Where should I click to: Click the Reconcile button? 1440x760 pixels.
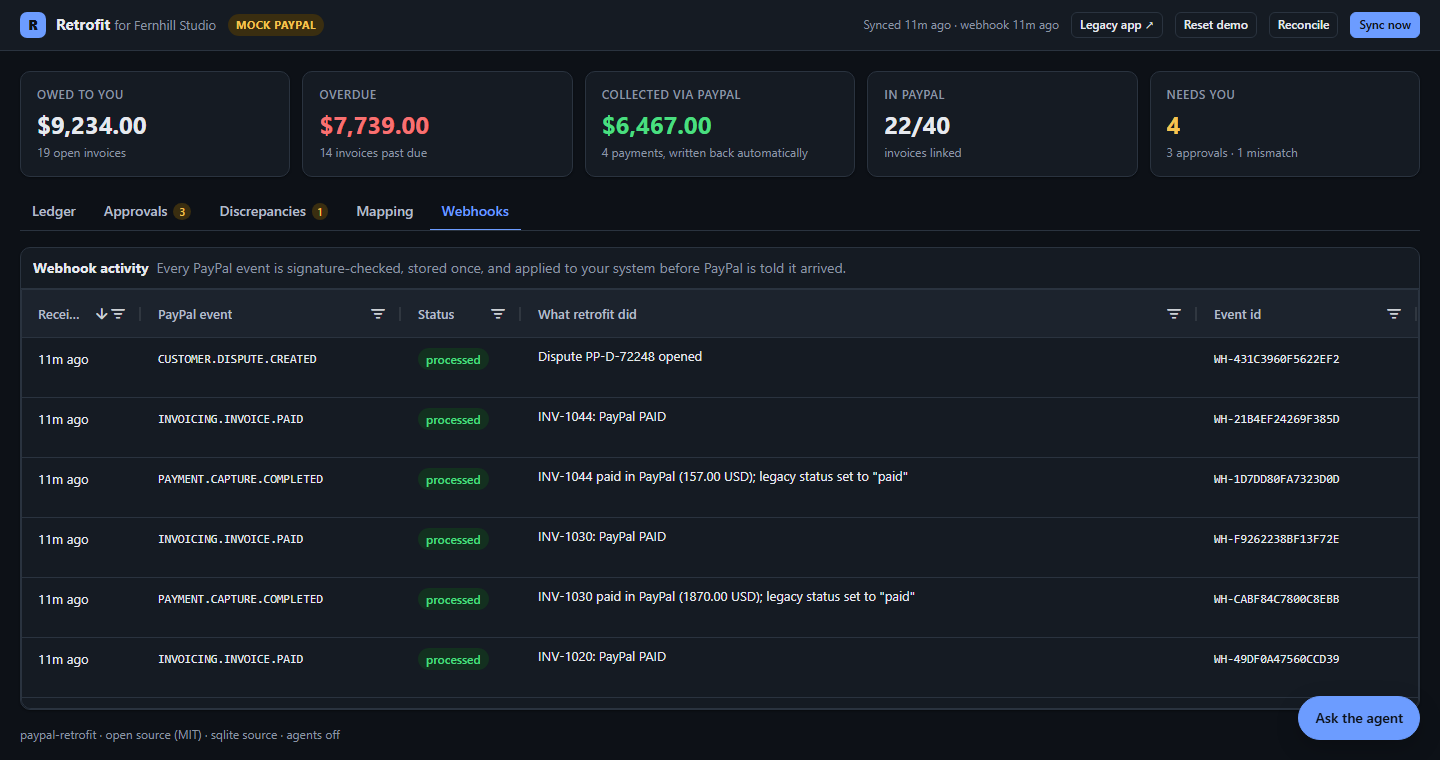1303,25
